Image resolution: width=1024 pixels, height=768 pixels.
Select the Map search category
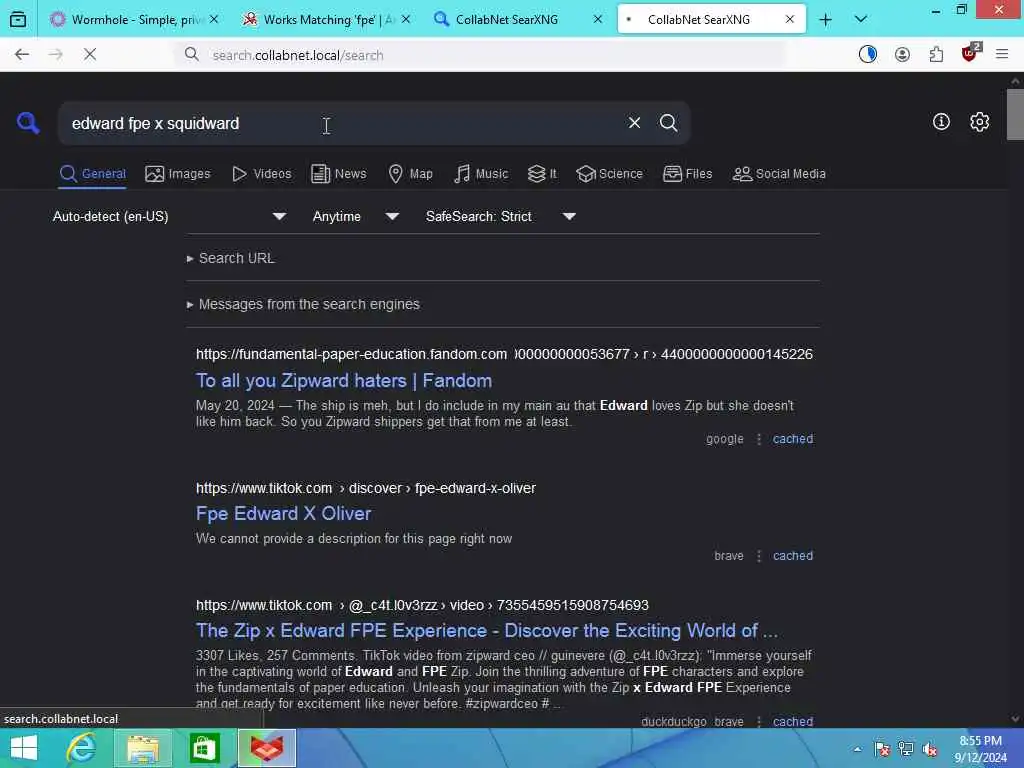coord(410,174)
